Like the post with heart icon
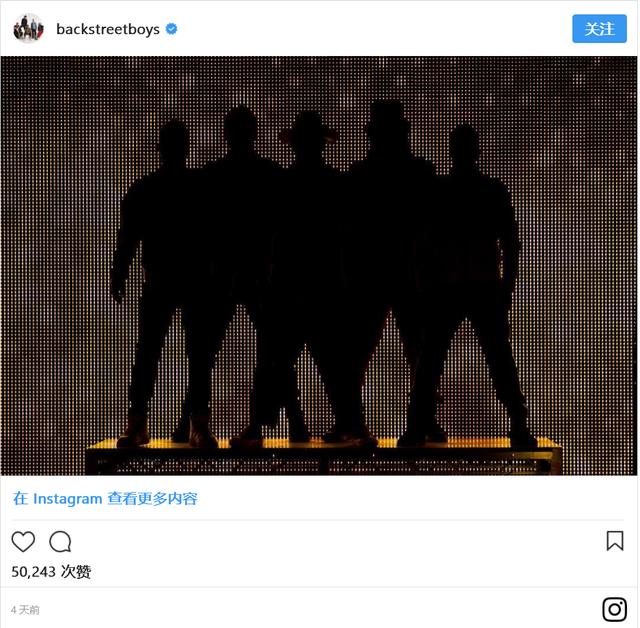This screenshot has height=628, width=640. [x=23, y=541]
